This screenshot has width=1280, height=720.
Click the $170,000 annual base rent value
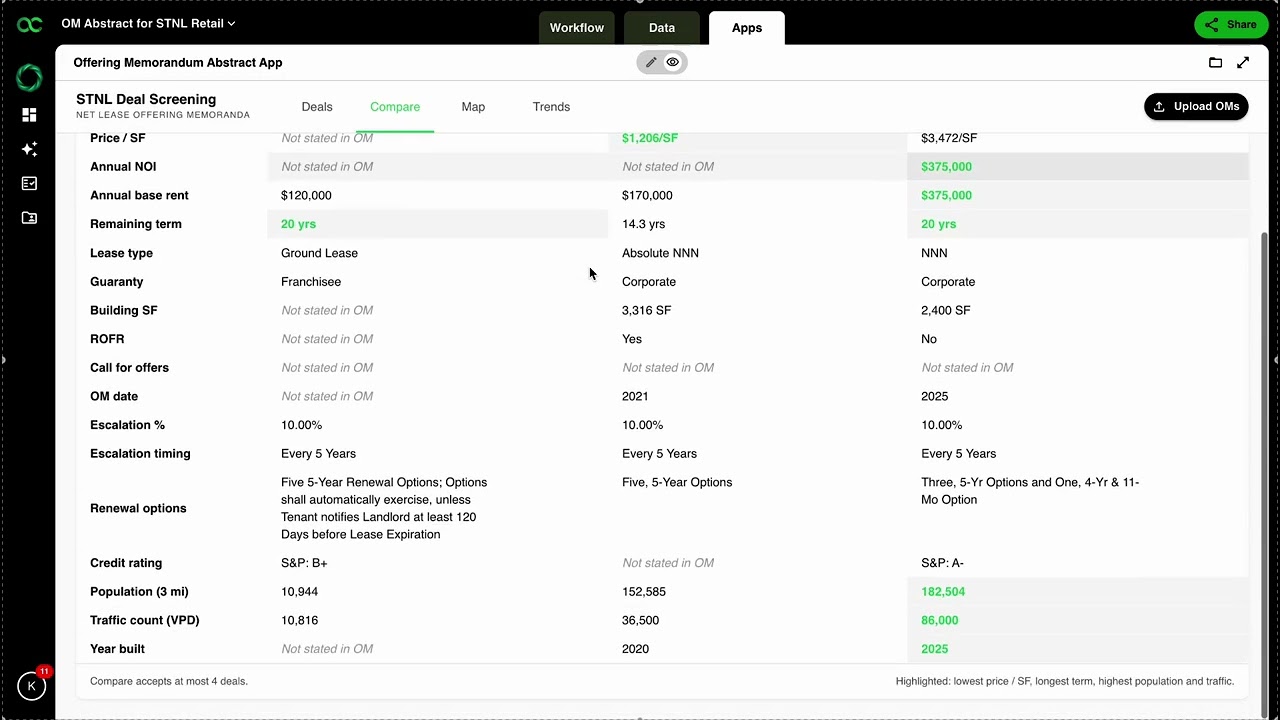(x=647, y=196)
